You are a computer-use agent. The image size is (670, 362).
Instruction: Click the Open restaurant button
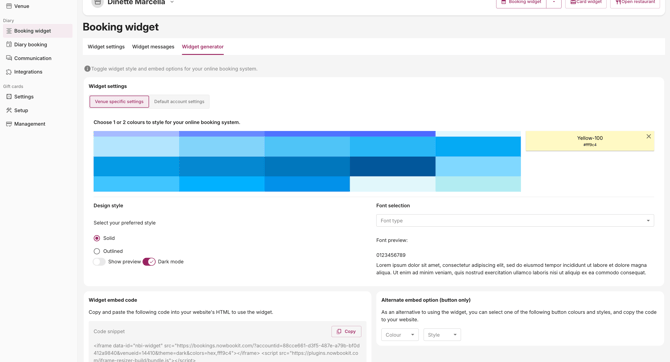coord(635,3)
